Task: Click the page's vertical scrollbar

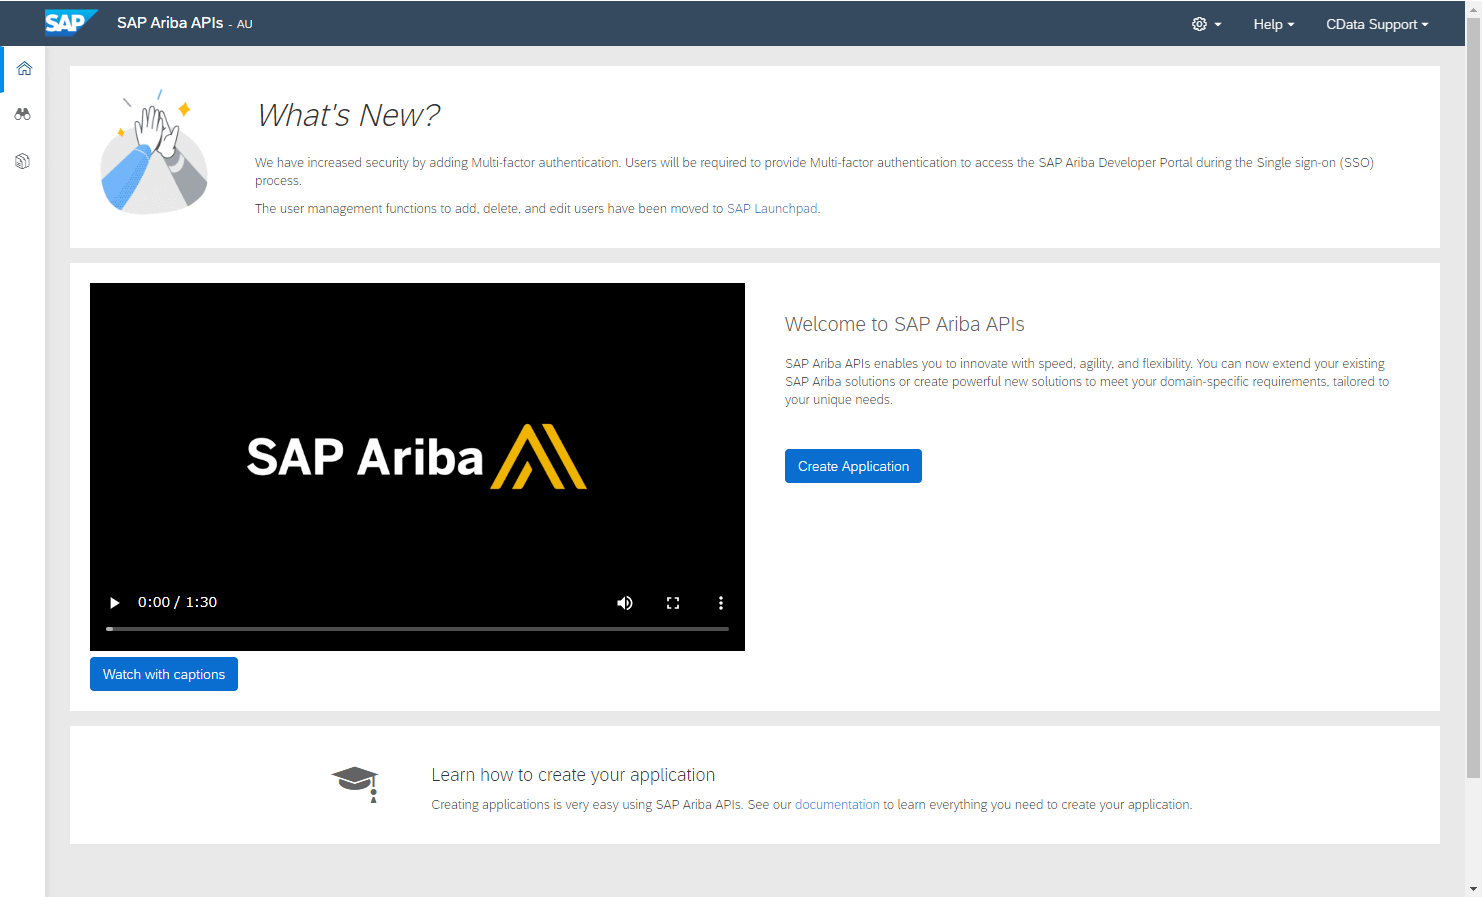Action: click(x=1473, y=400)
